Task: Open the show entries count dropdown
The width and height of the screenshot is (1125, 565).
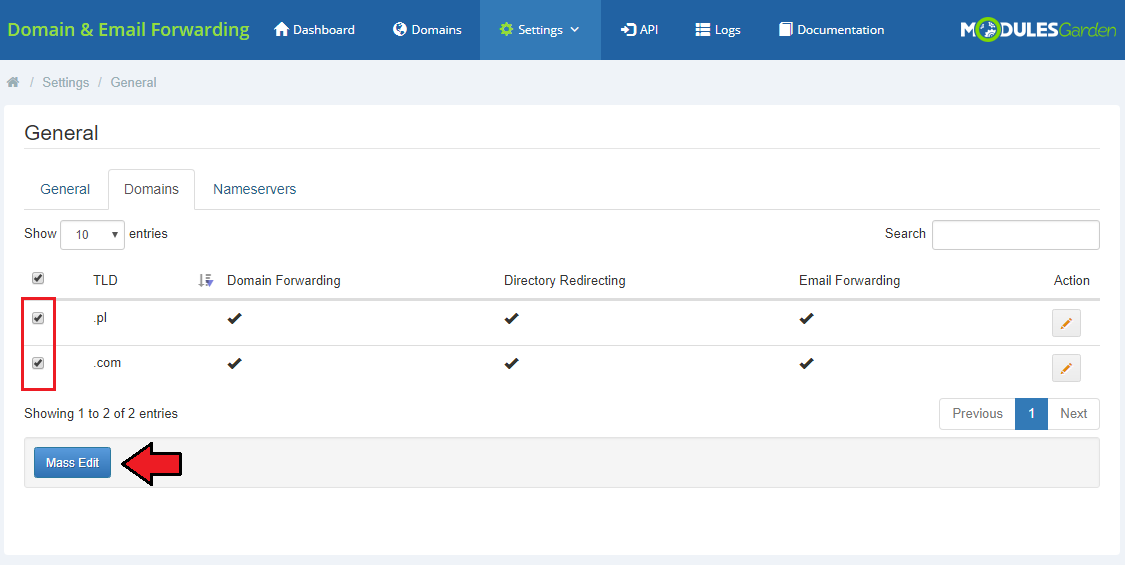Action: pyautogui.click(x=93, y=235)
